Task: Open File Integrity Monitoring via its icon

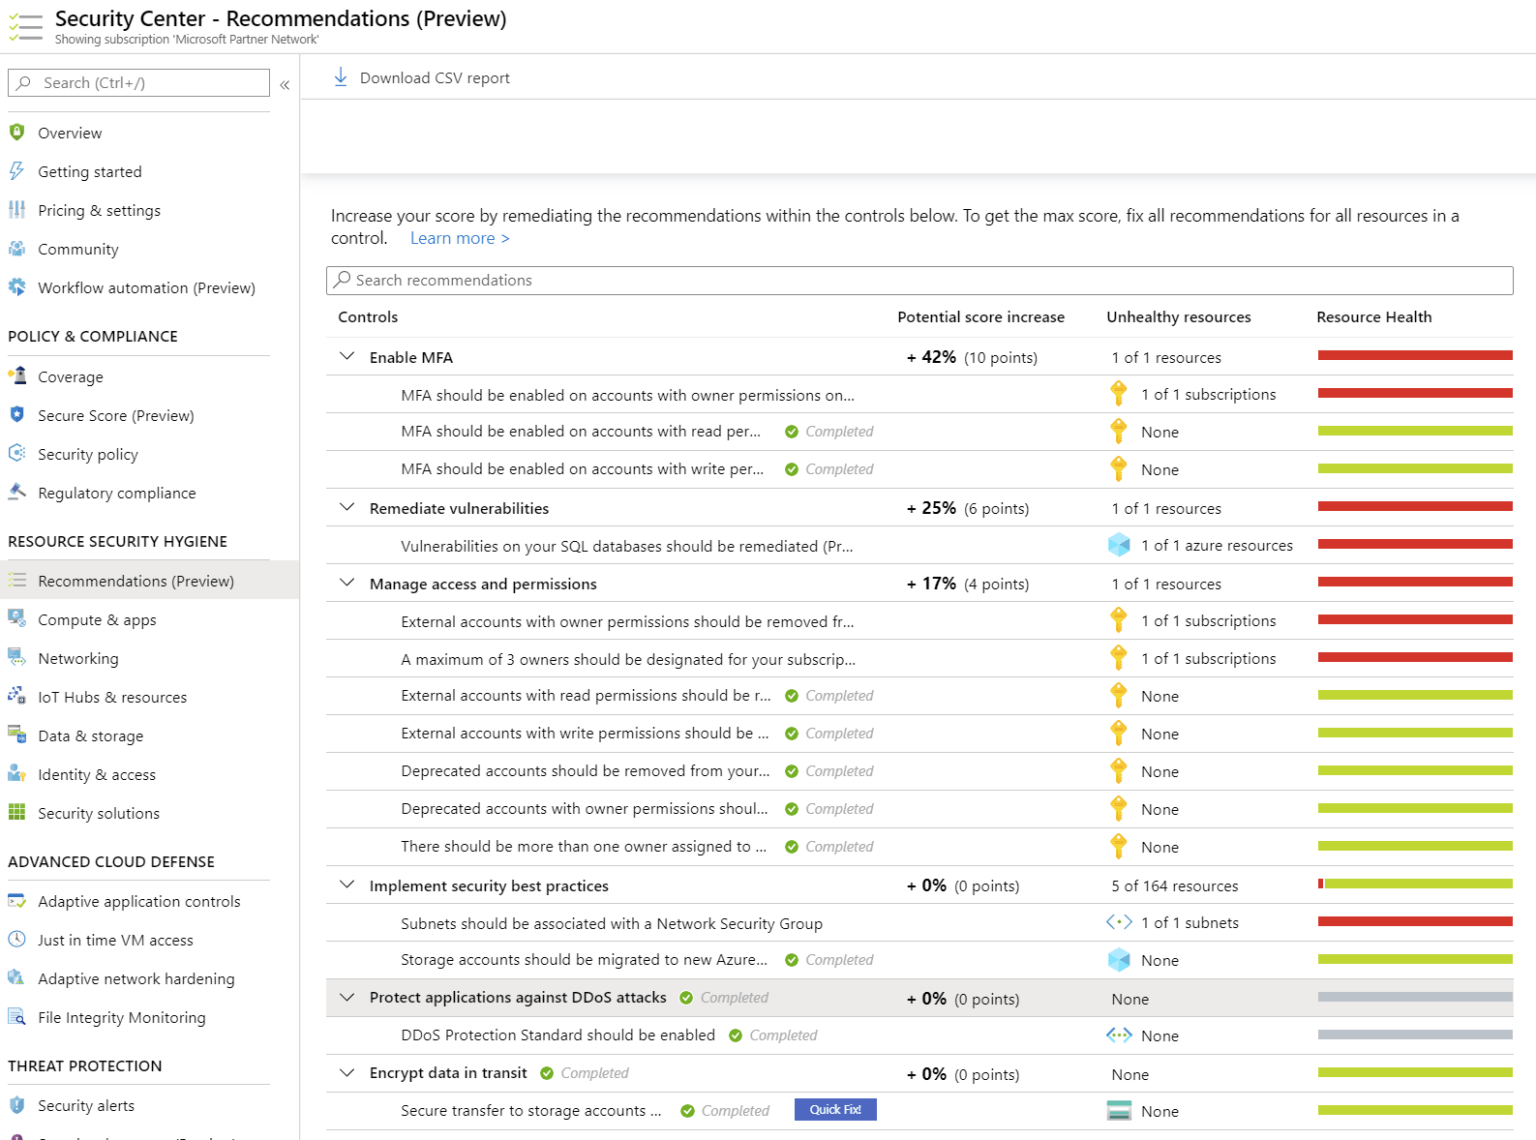Action: pyautogui.click(x=16, y=1017)
